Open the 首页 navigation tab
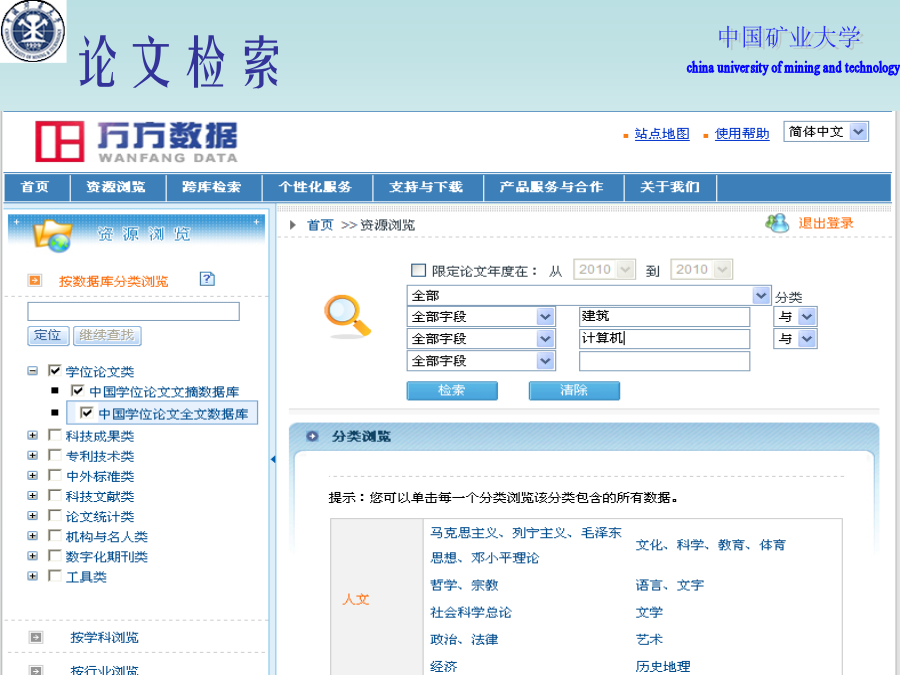 [36, 187]
